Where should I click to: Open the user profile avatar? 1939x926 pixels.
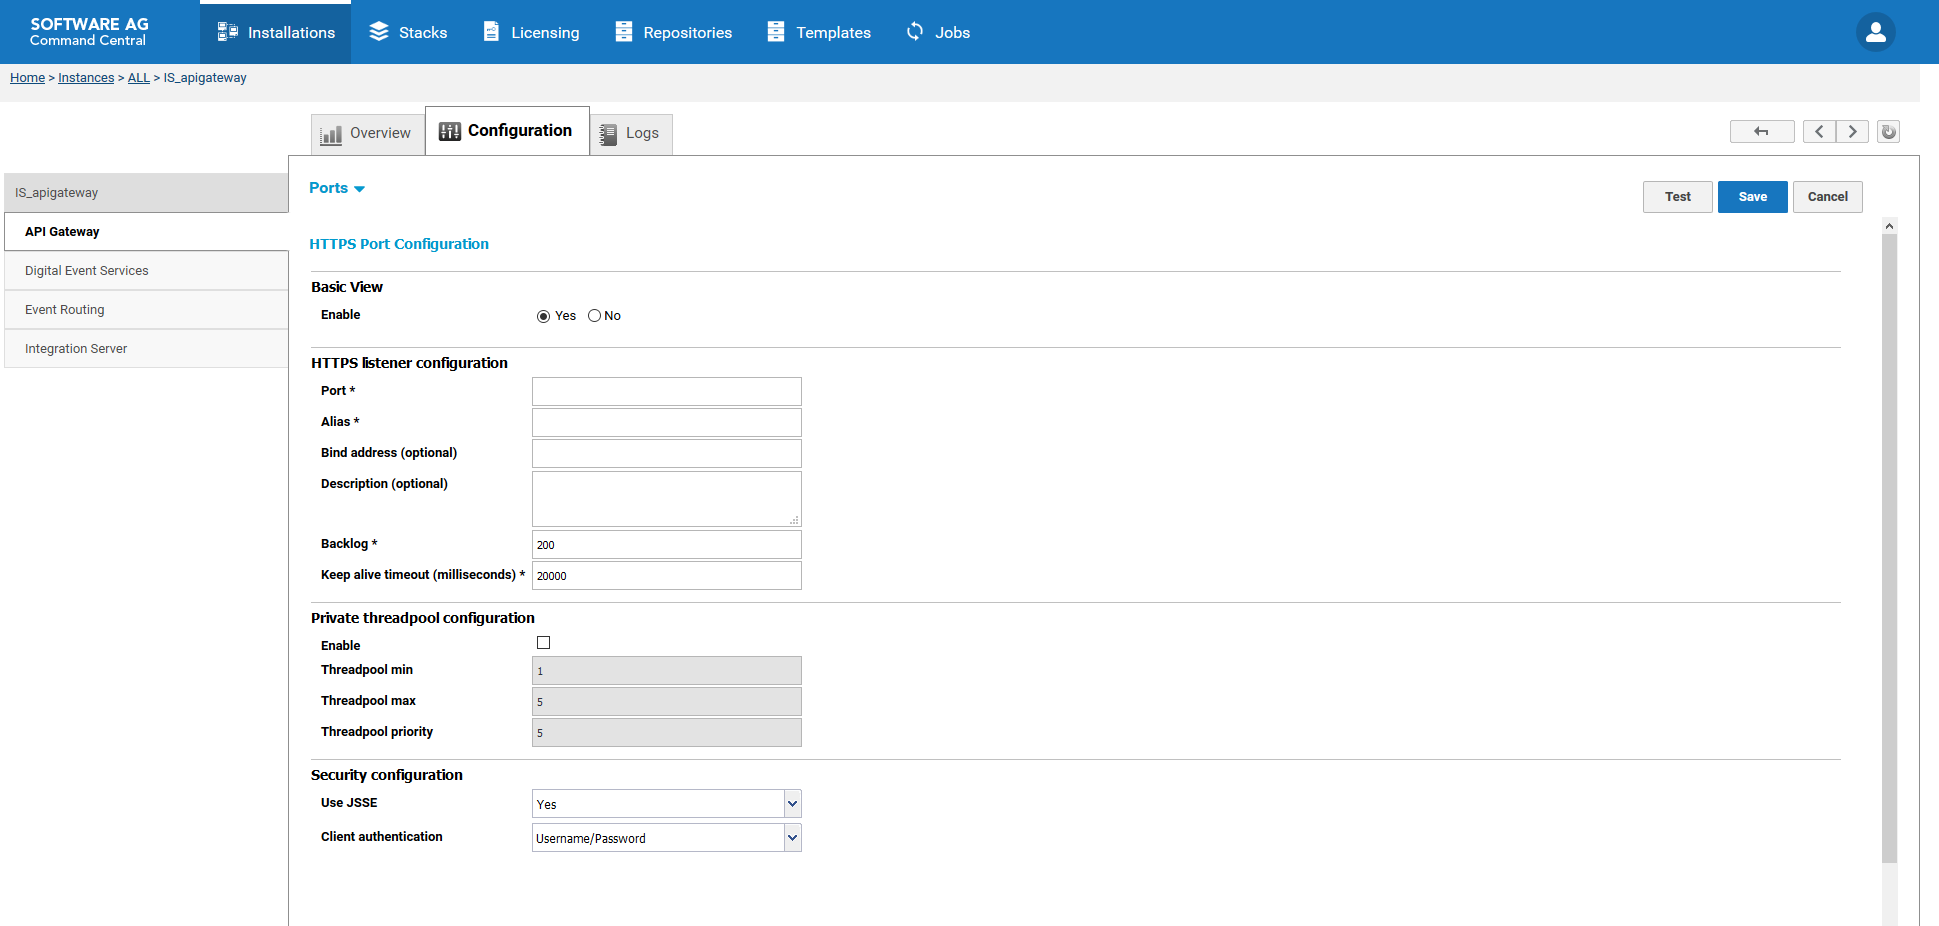1876,32
